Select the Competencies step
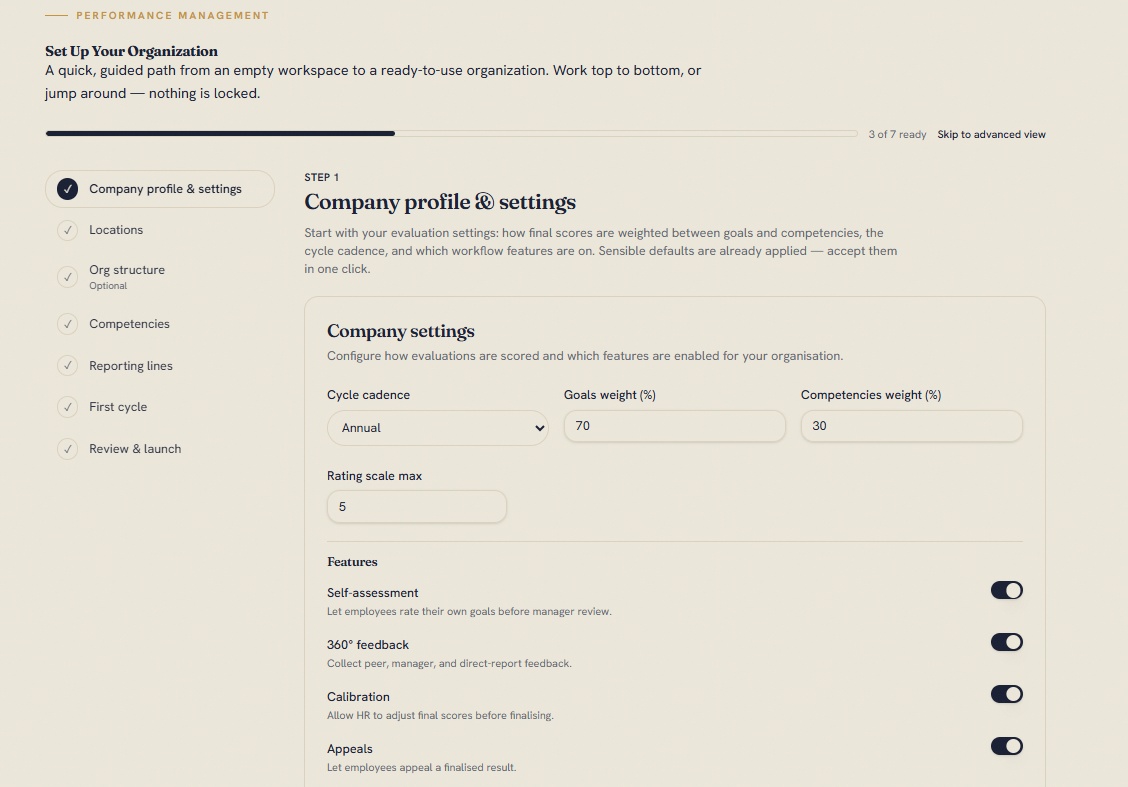1128x787 pixels. [x=160, y=324]
